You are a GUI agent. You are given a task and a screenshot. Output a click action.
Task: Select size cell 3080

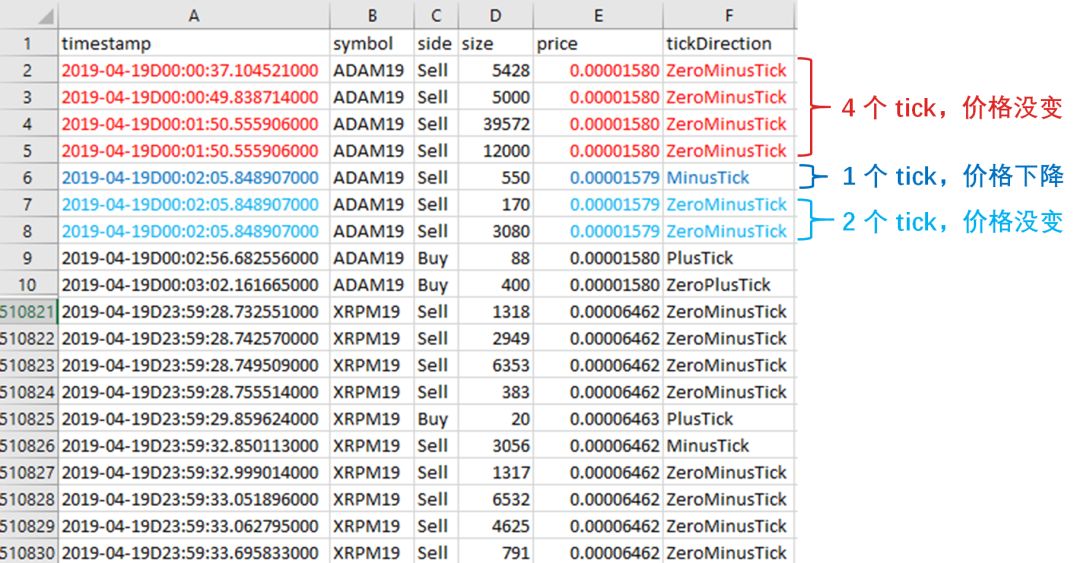(x=496, y=232)
